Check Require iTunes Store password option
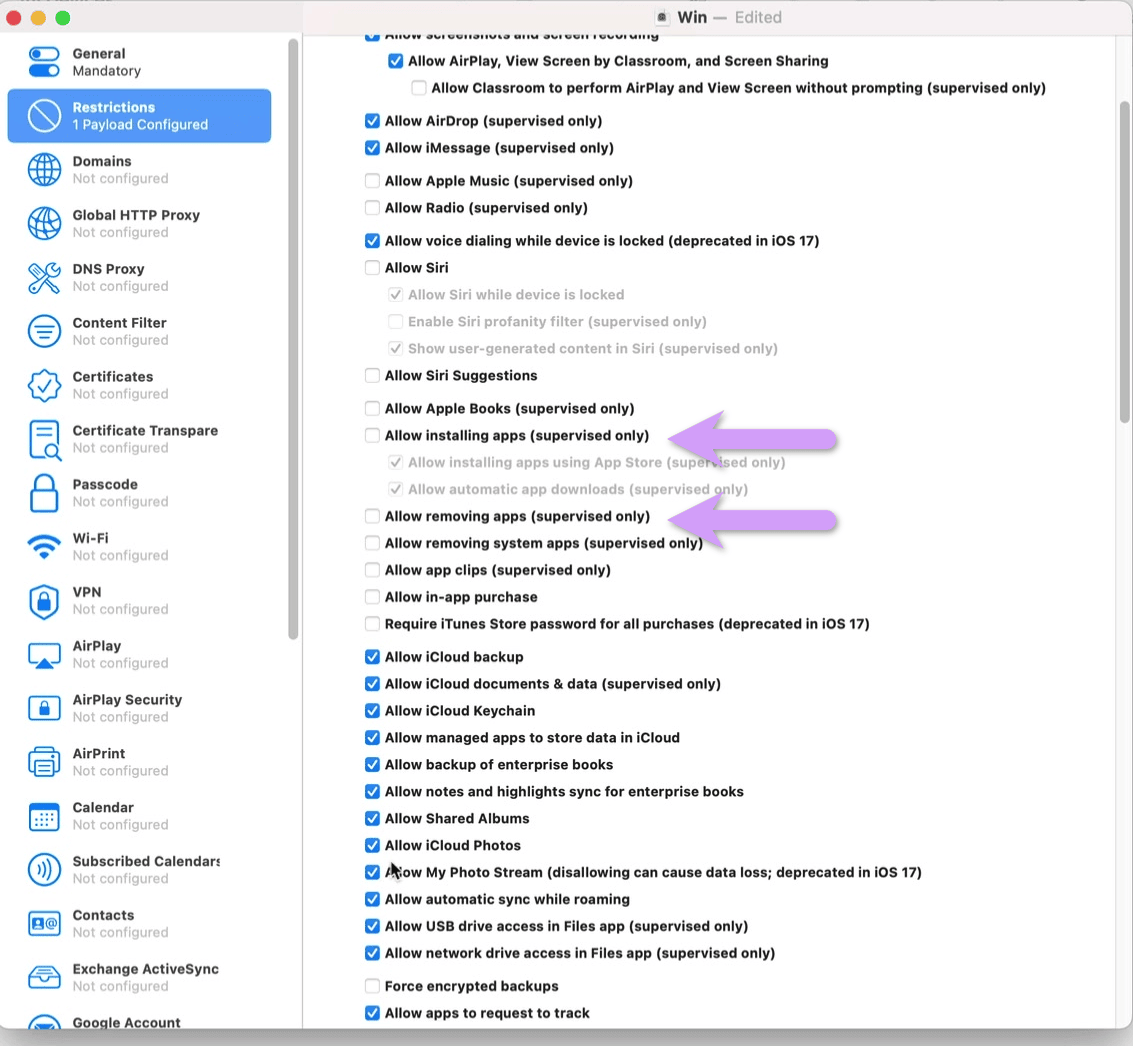The height and width of the screenshot is (1046, 1133). (x=372, y=623)
